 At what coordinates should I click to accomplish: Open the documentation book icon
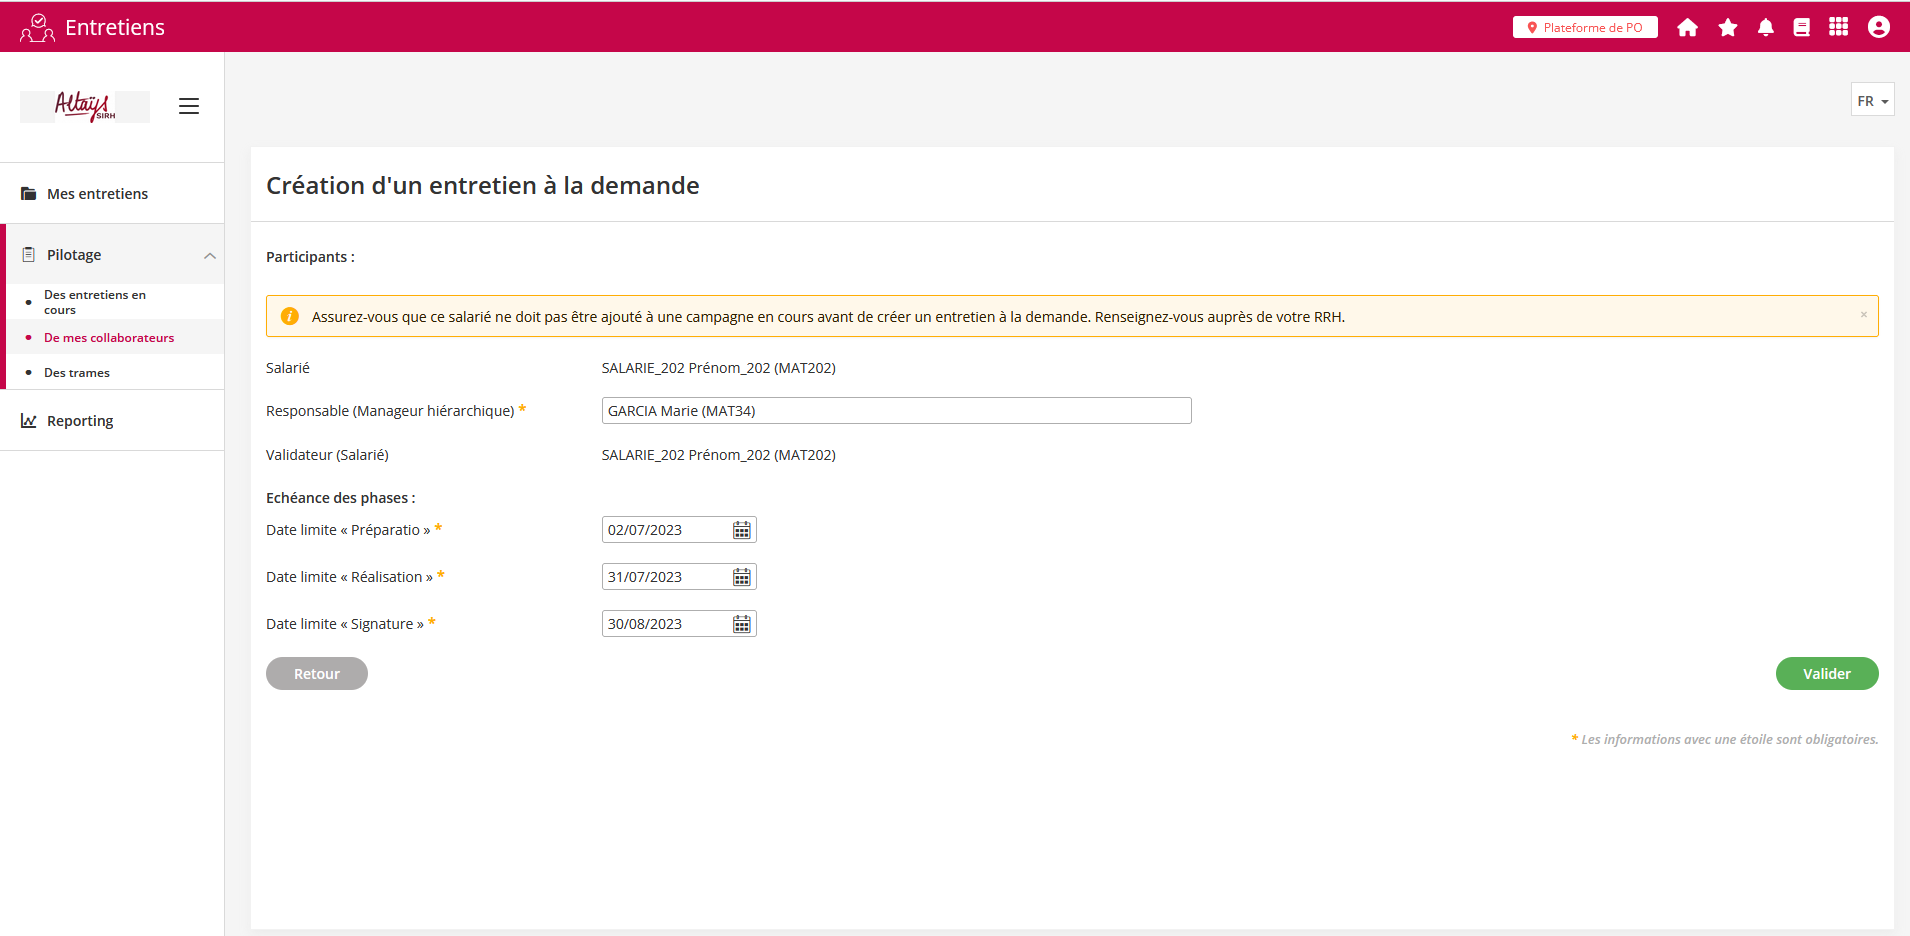pos(1801,28)
